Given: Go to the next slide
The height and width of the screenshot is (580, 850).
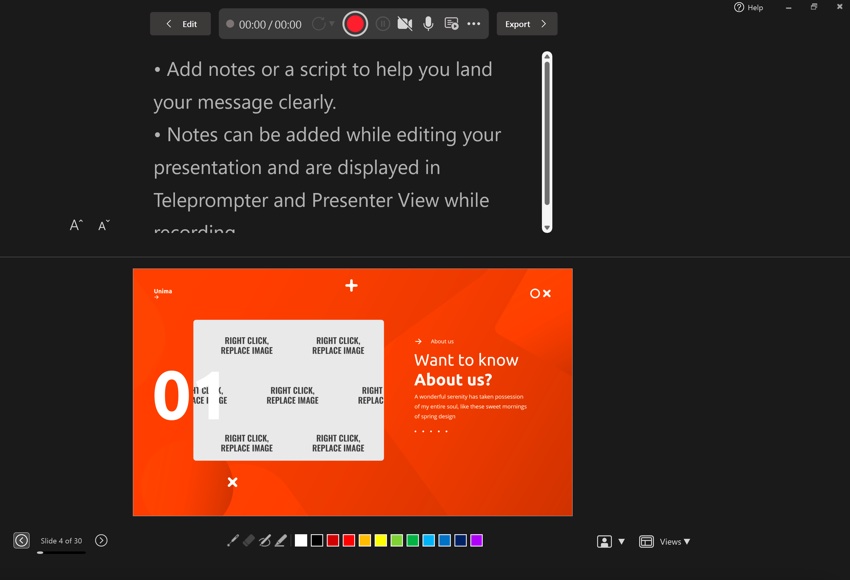Looking at the screenshot, I should (x=101, y=540).
